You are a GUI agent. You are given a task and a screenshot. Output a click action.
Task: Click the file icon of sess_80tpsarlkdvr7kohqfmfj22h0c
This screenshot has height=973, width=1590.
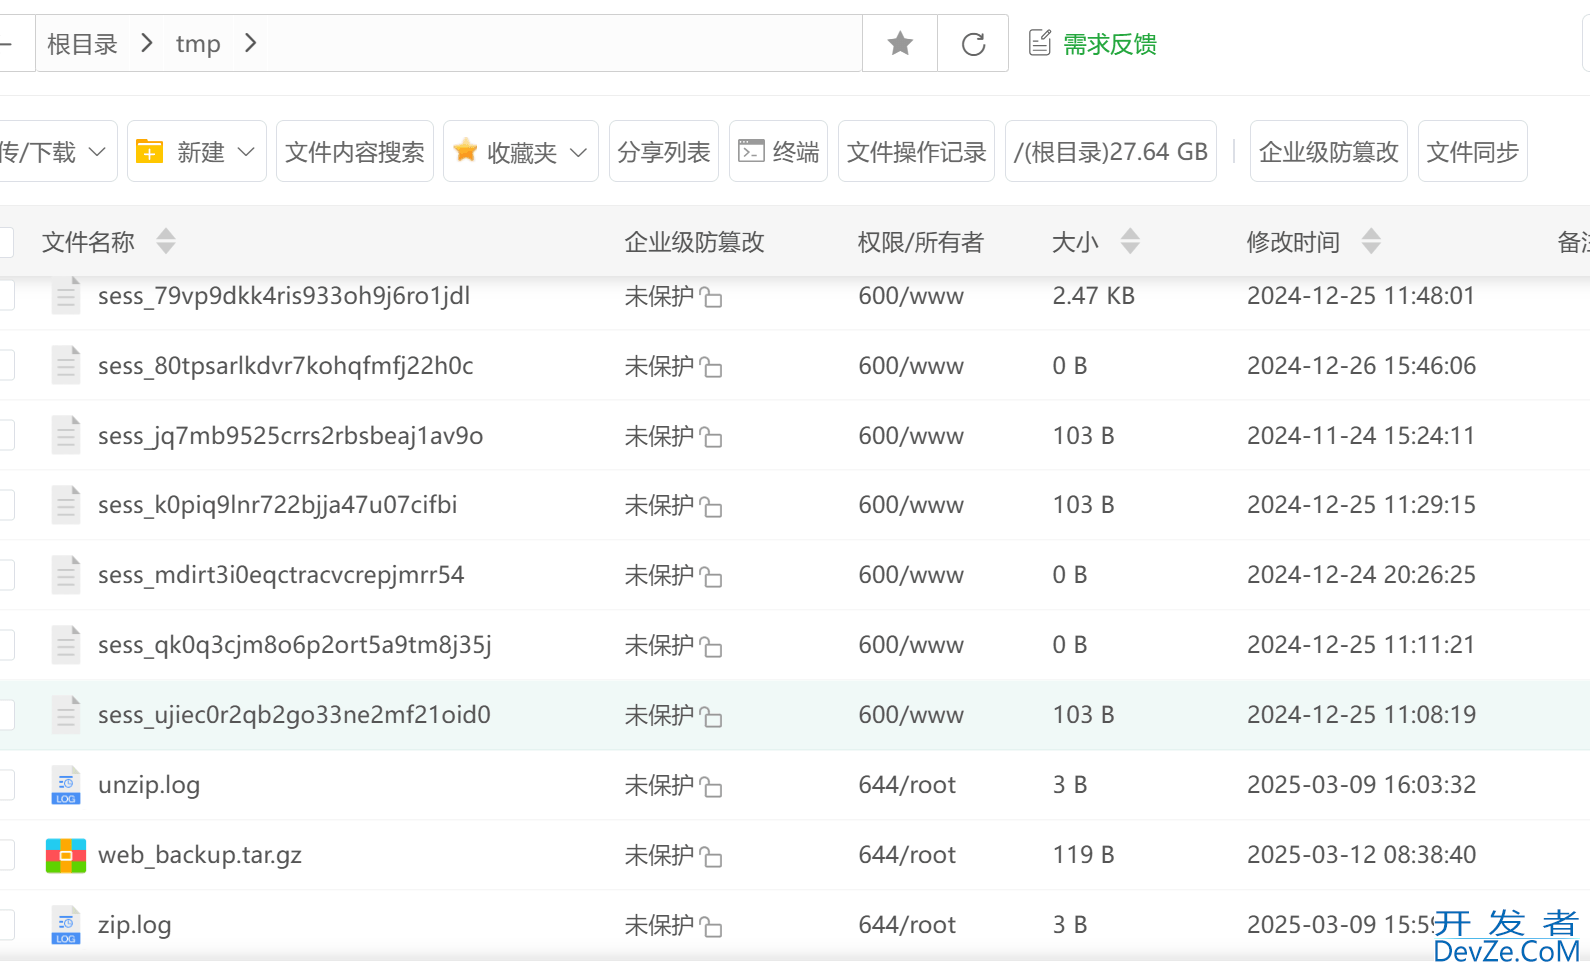66,365
